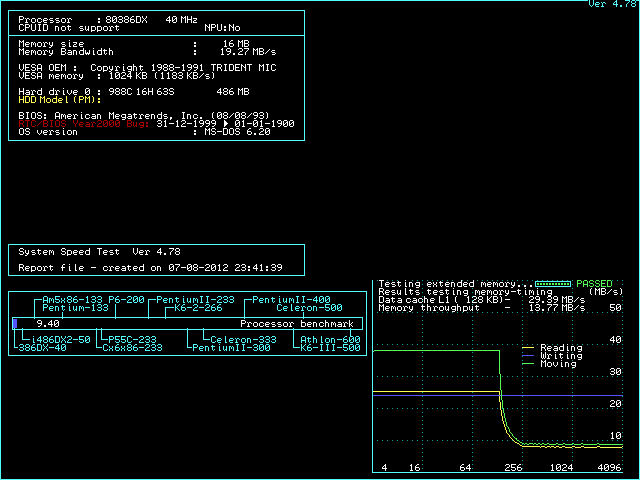Click the memory bandwidth value '19.27 MB/s'
This screenshot has width=640, height=480.
click(x=248, y=52)
